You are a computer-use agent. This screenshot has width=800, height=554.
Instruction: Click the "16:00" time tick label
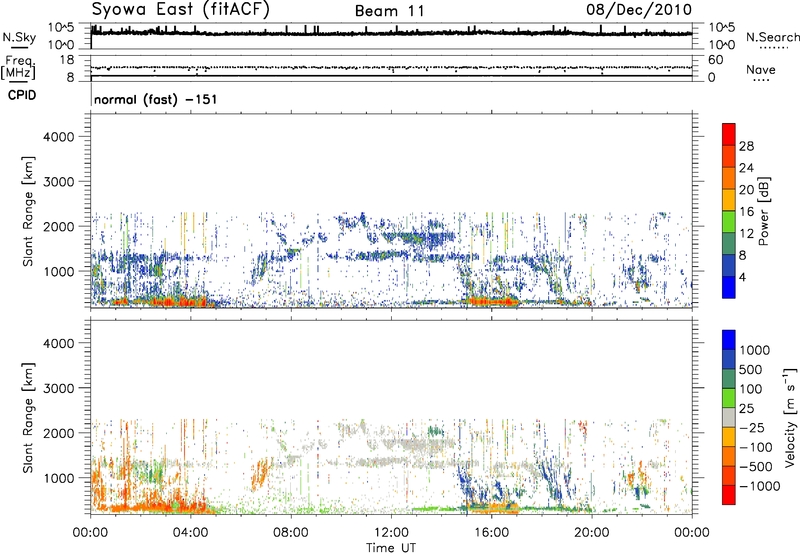[x=491, y=533]
